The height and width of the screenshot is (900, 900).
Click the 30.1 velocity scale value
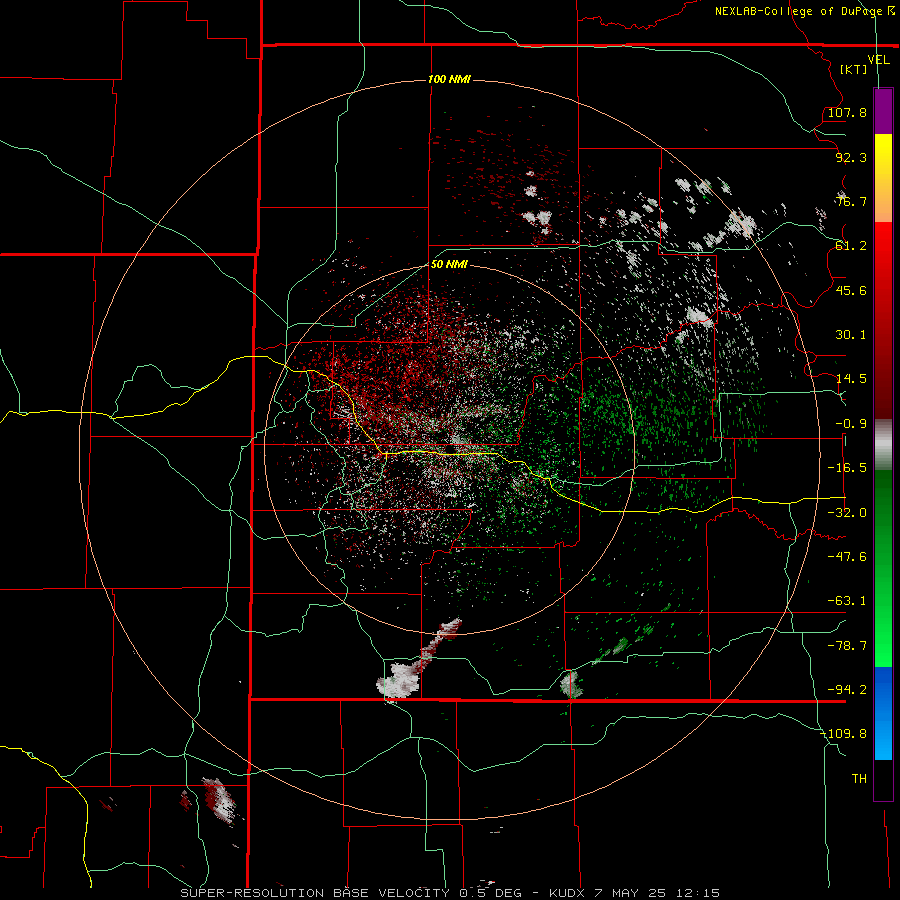[851, 335]
